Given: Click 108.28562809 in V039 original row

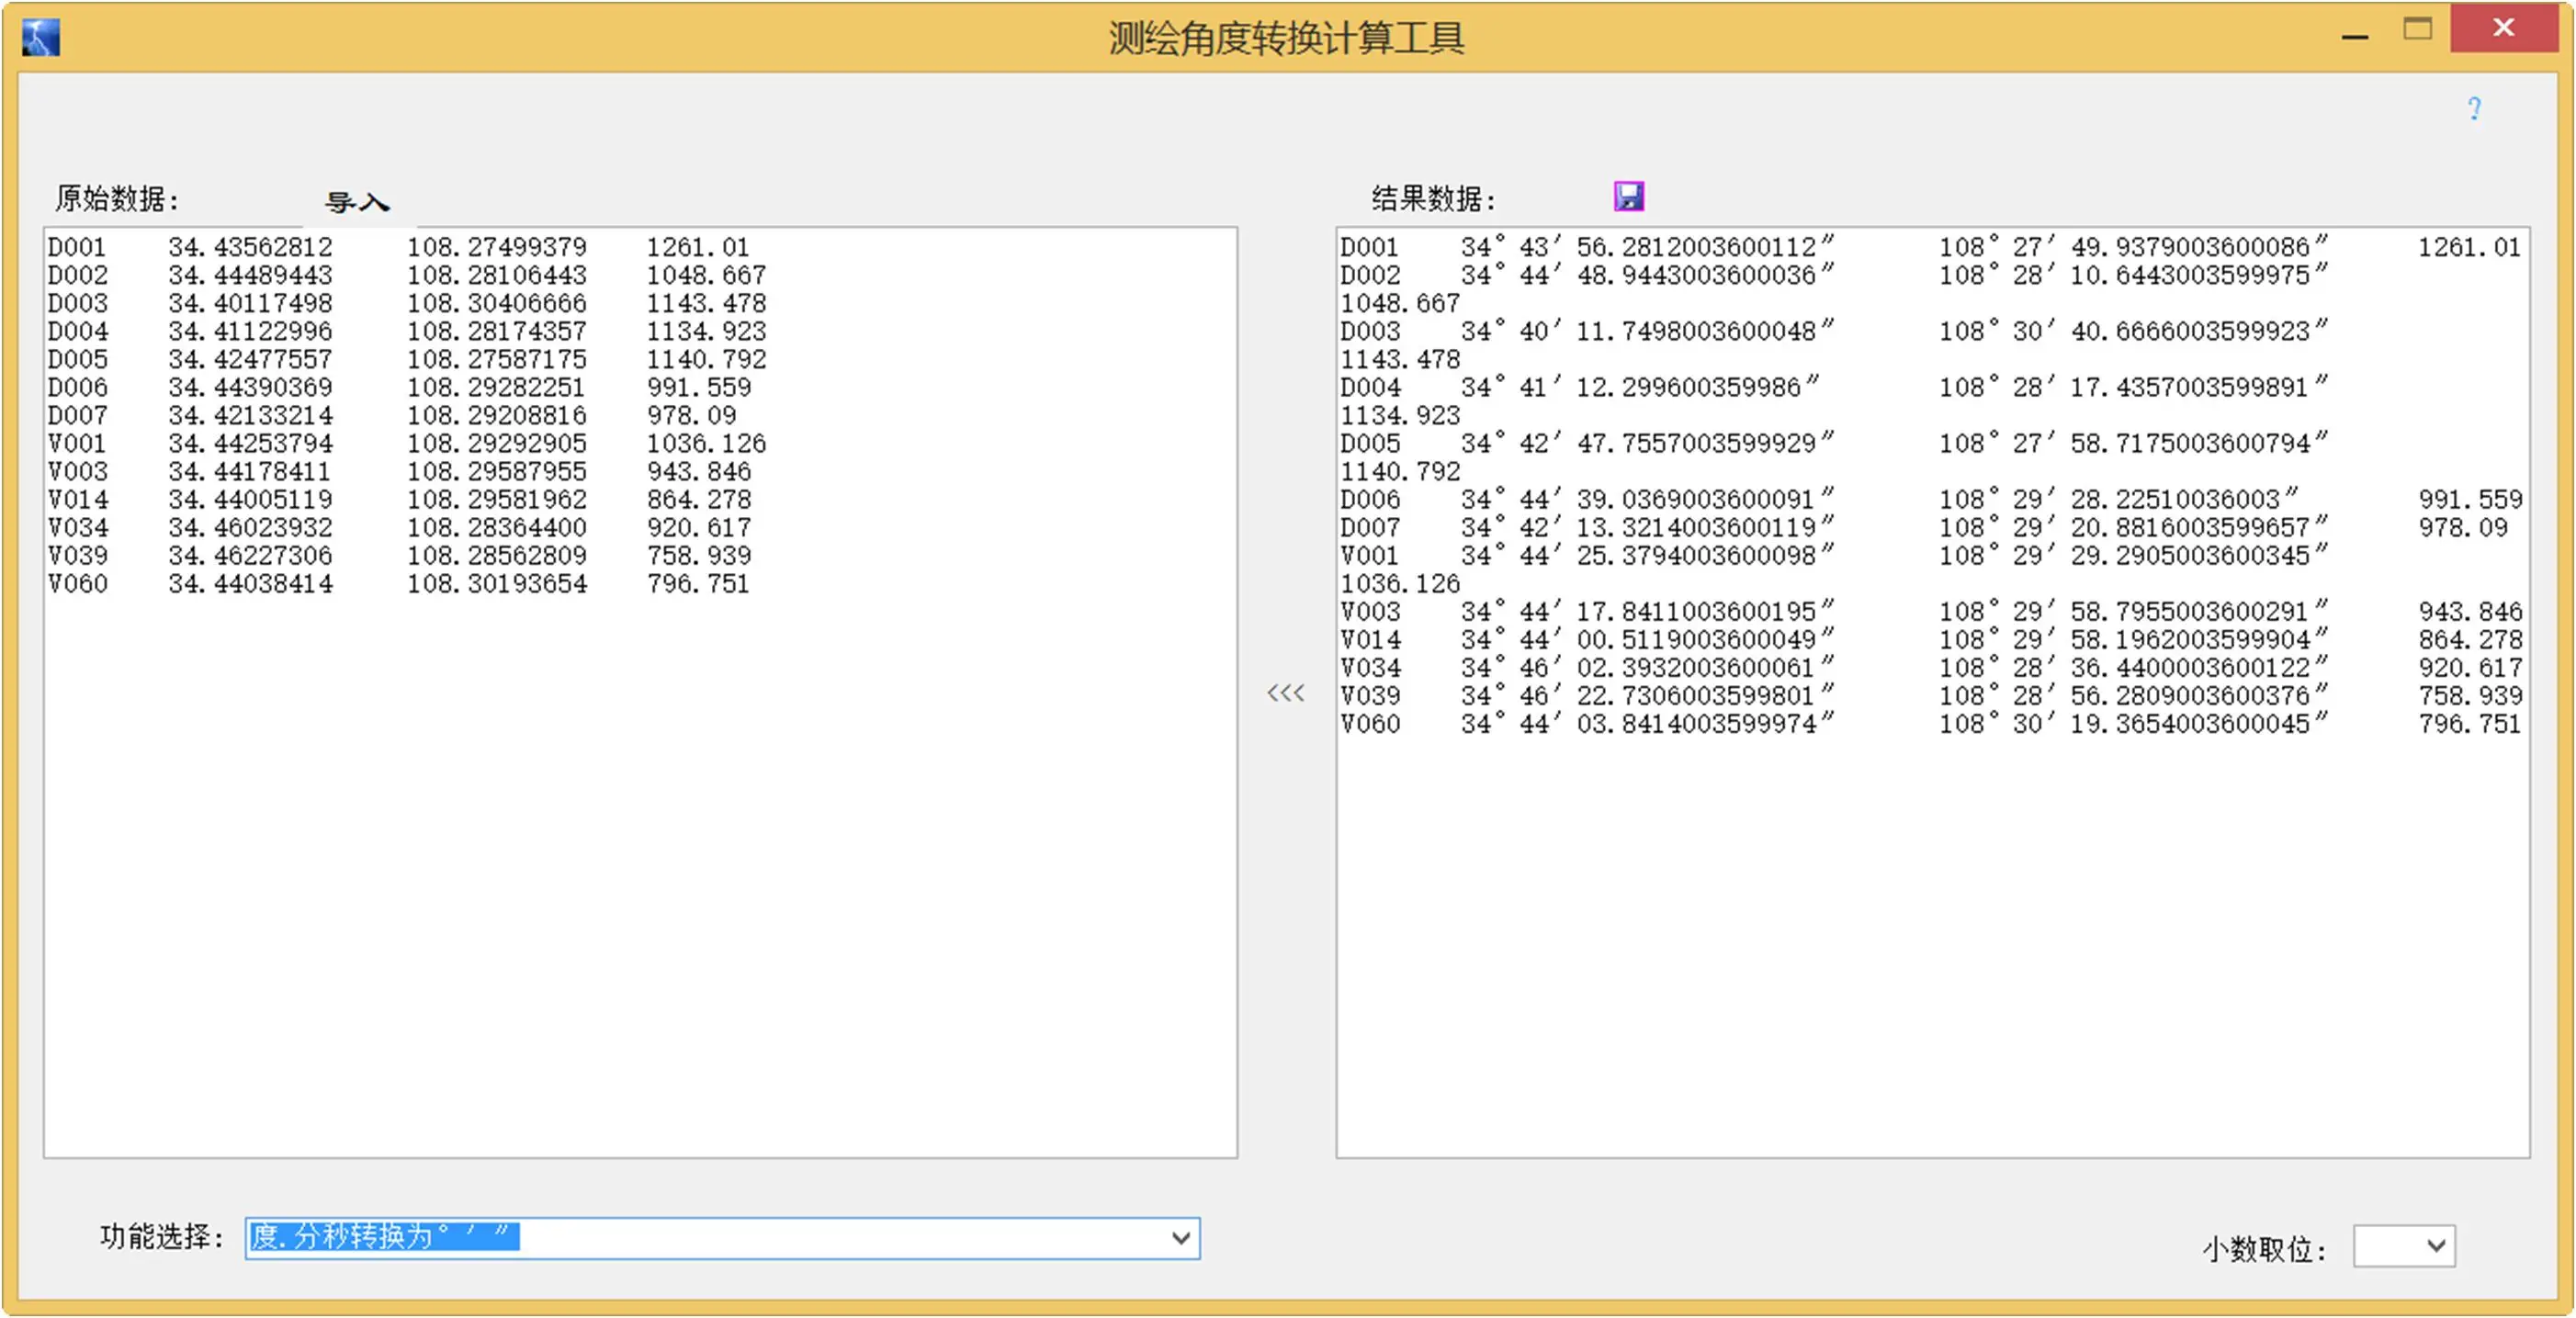Looking at the screenshot, I should (497, 554).
